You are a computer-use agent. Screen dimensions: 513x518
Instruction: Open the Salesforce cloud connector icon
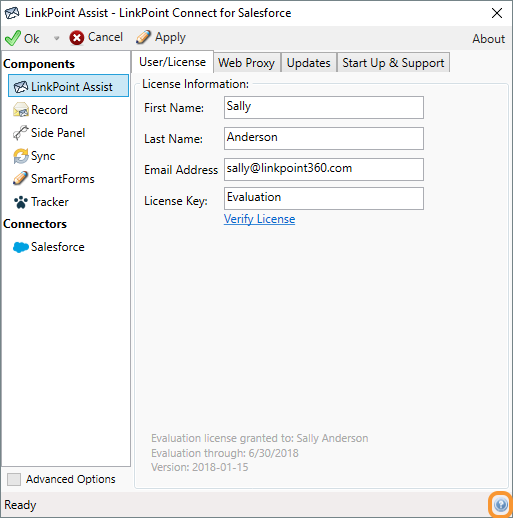pos(21,247)
